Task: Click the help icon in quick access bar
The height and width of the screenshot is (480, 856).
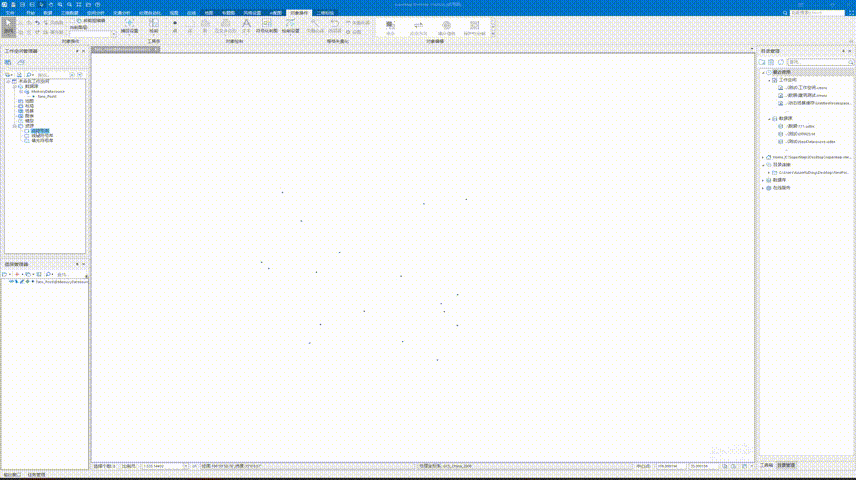Action: pos(98,4)
